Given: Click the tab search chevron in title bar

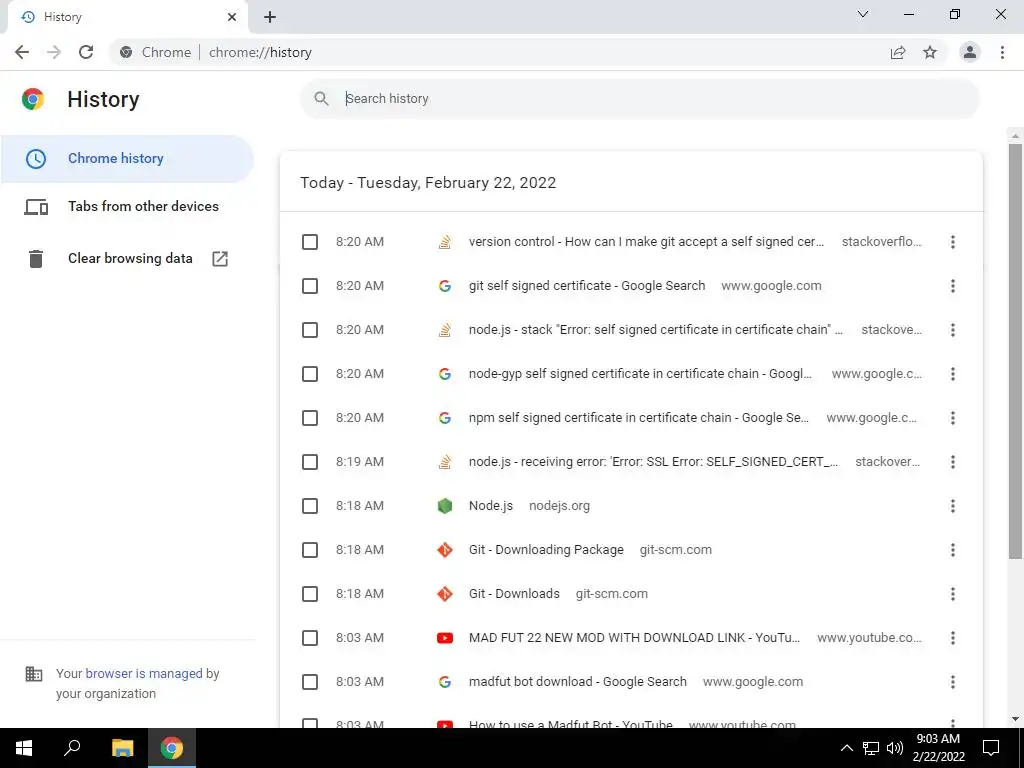Looking at the screenshot, I should tap(863, 14).
